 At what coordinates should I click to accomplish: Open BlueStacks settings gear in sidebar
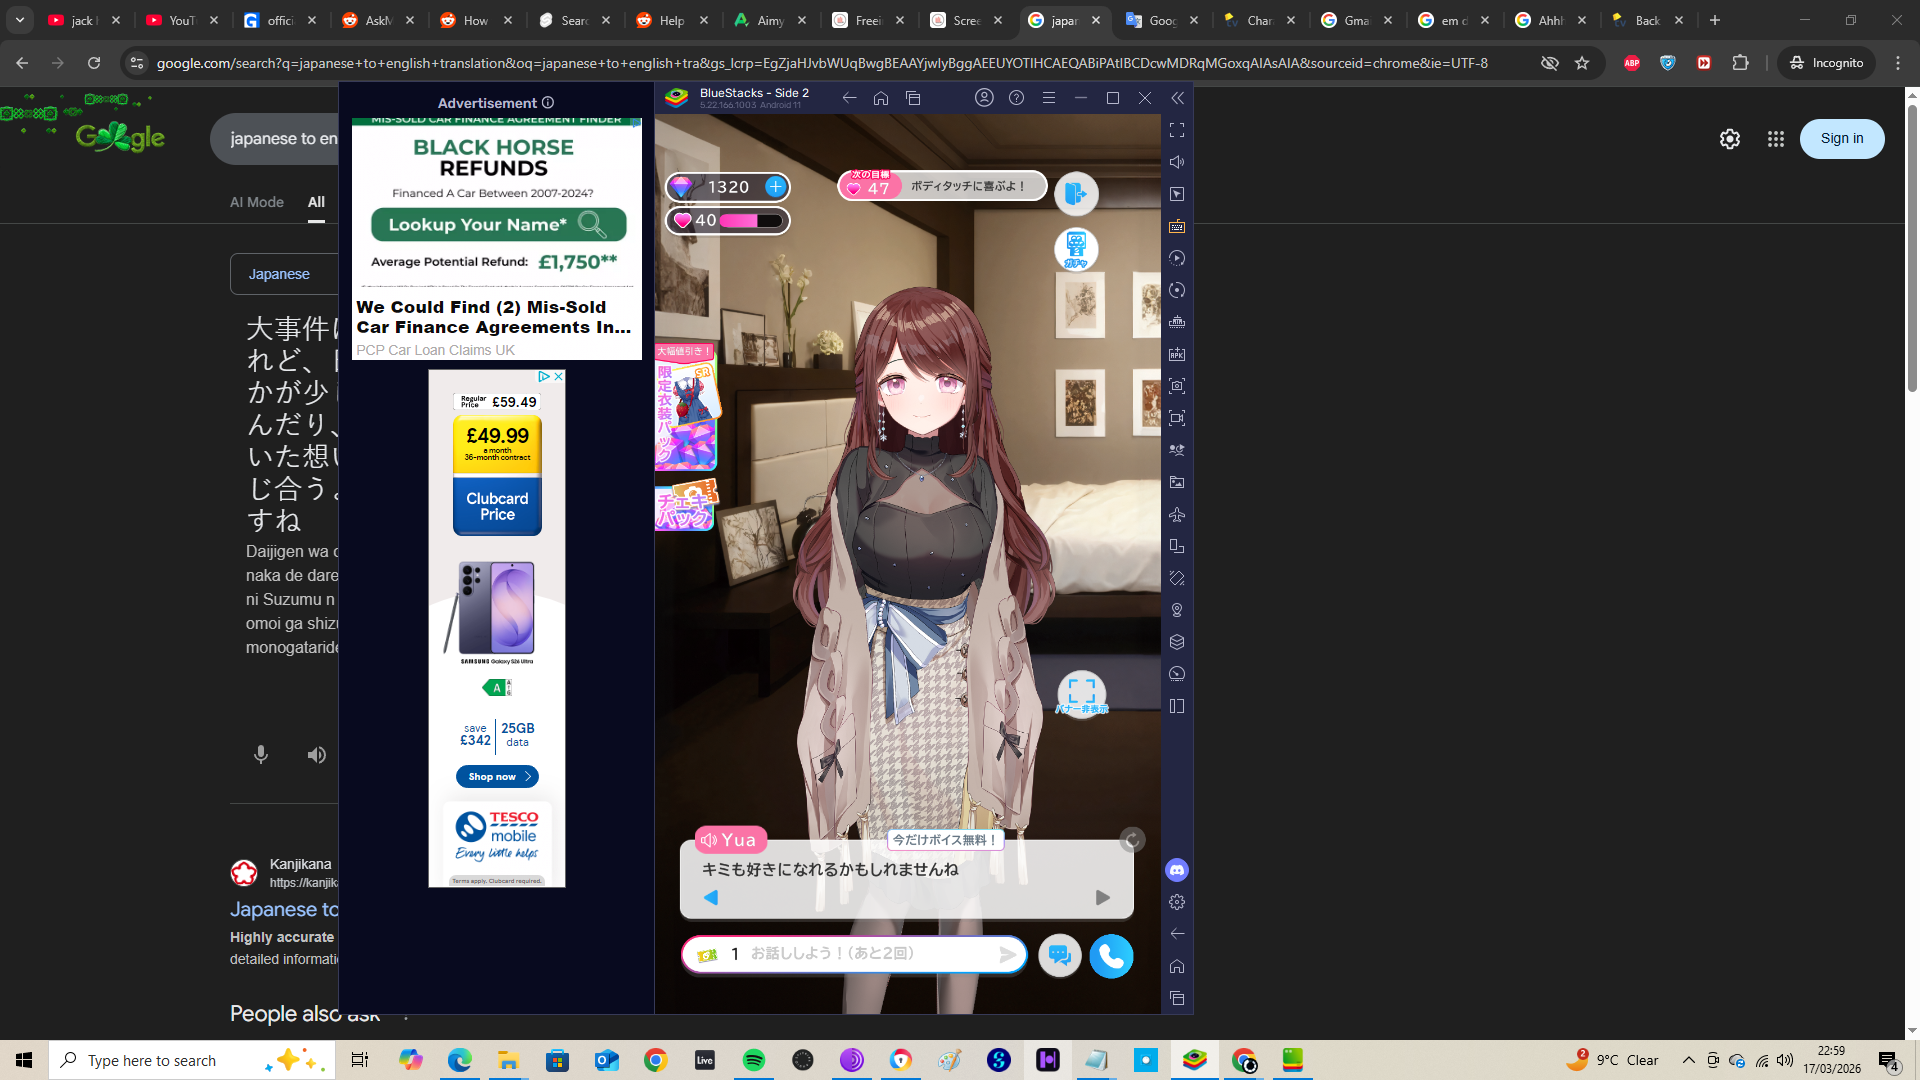pos(1177,902)
